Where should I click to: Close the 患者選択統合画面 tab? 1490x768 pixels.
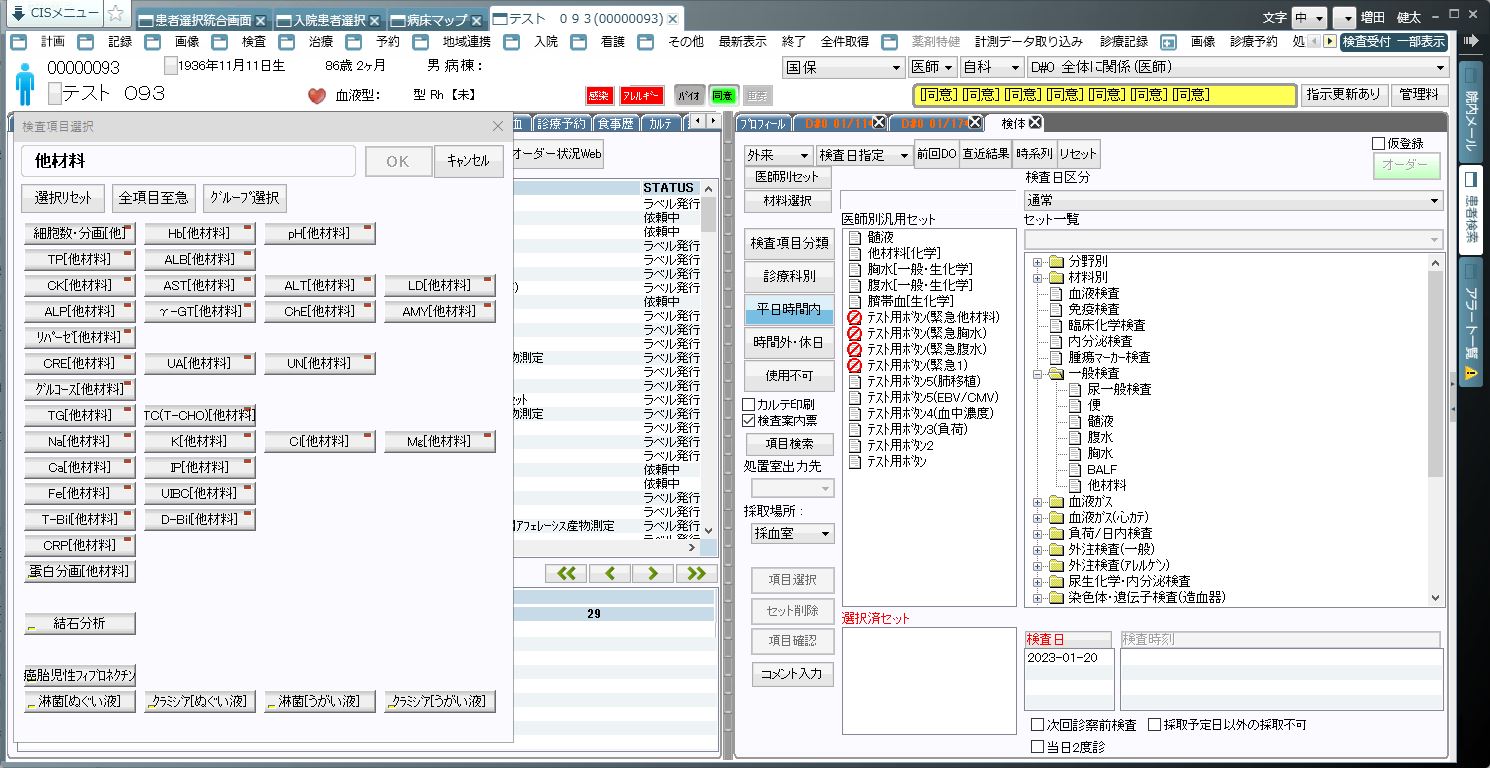click(x=261, y=20)
